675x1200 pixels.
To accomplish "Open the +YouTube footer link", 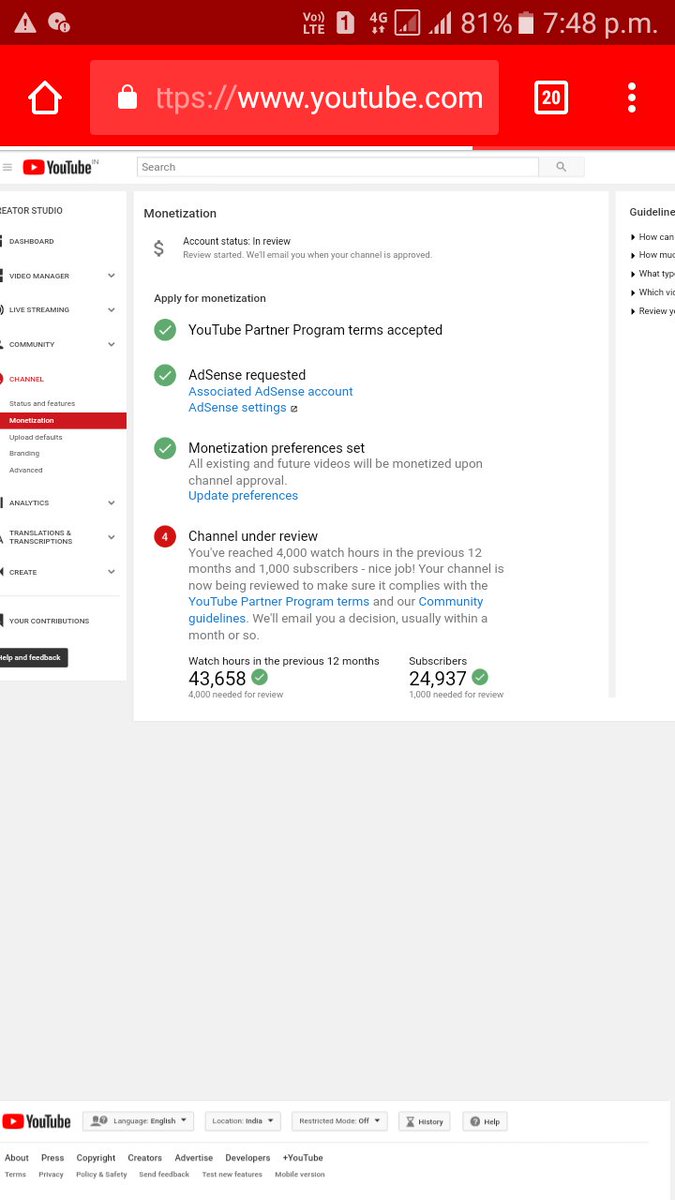I will tap(303, 1158).
